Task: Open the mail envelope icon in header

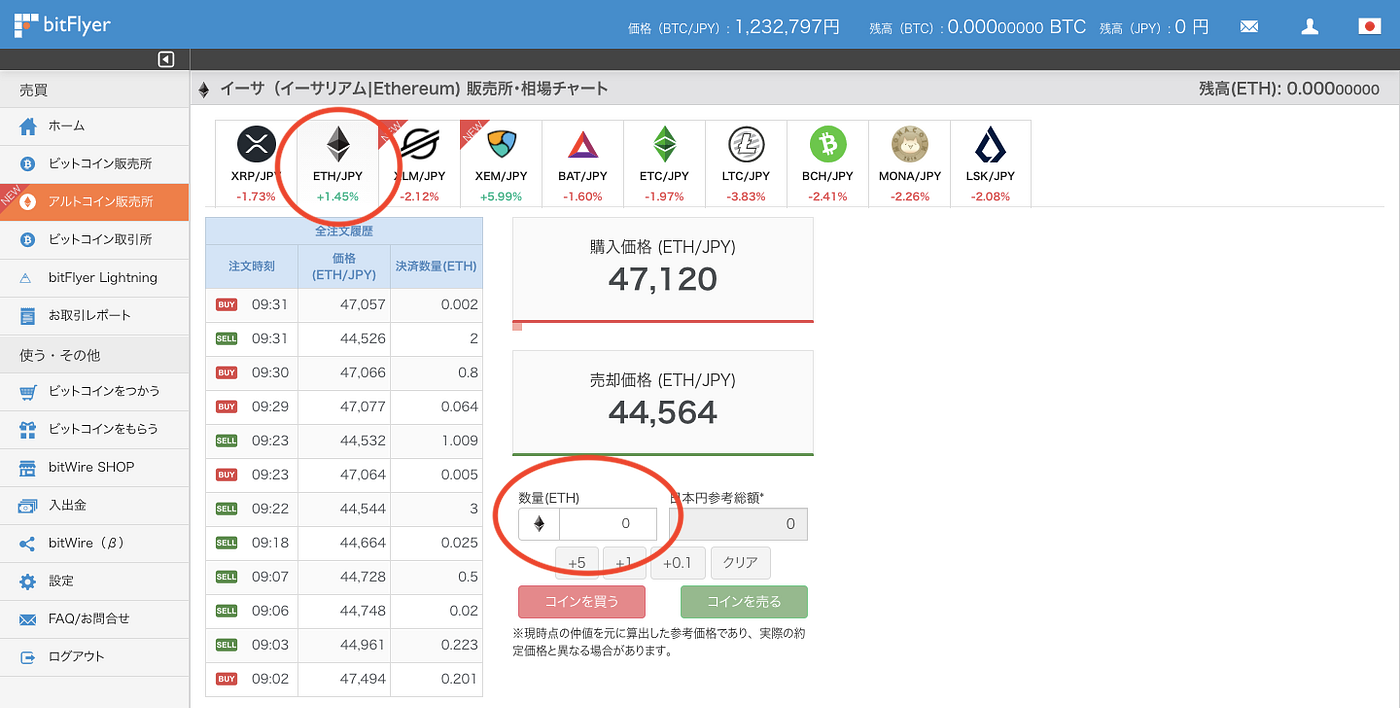Action: [1249, 27]
